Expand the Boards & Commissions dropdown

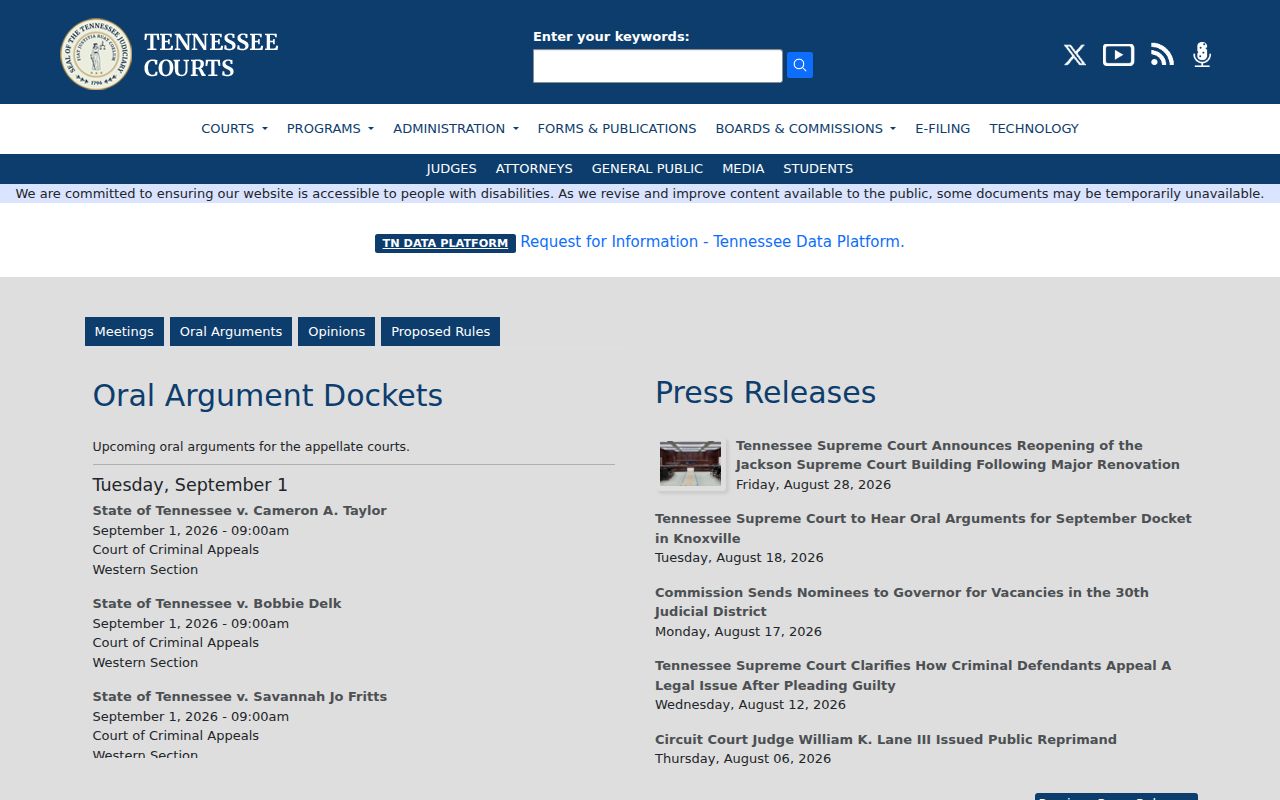pyautogui.click(x=806, y=128)
